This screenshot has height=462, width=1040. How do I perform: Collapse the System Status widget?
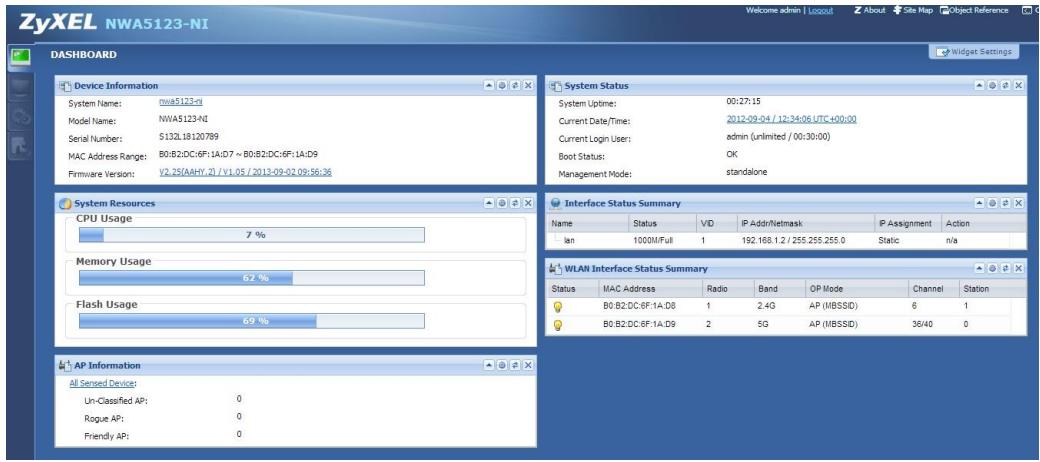coord(979,86)
